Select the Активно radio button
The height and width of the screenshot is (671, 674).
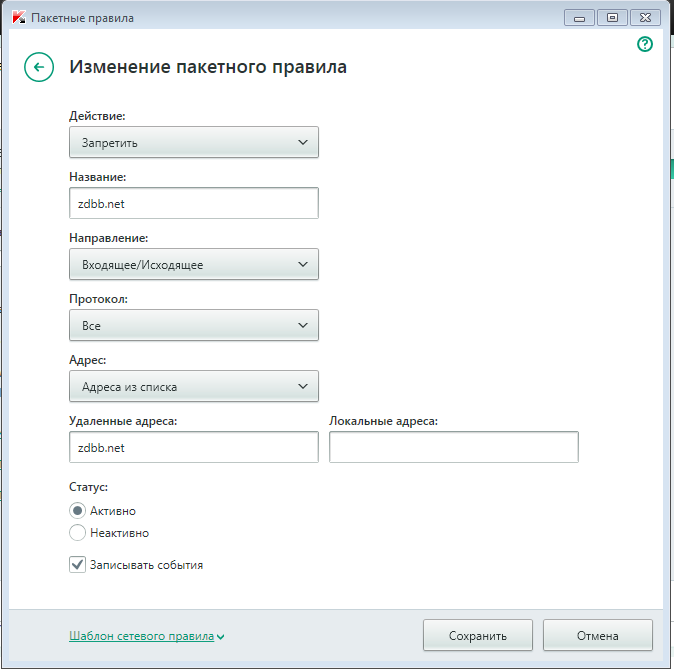[78, 511]
